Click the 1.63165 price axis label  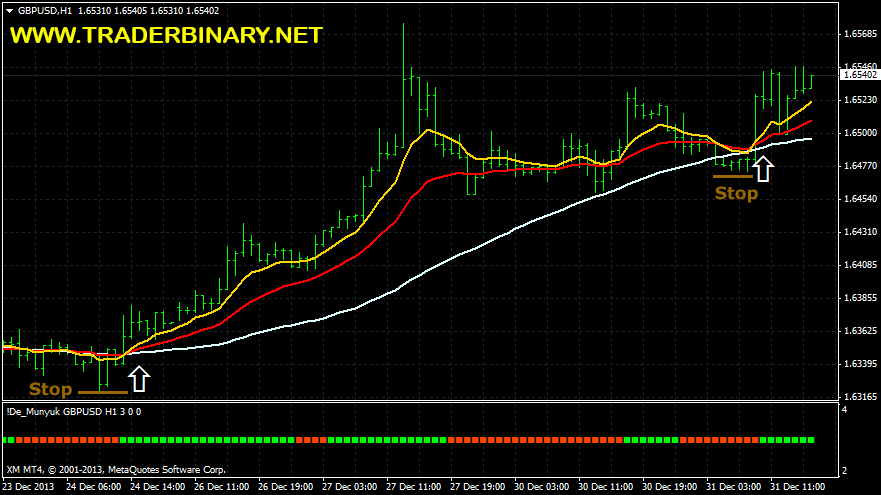[860, 397]
